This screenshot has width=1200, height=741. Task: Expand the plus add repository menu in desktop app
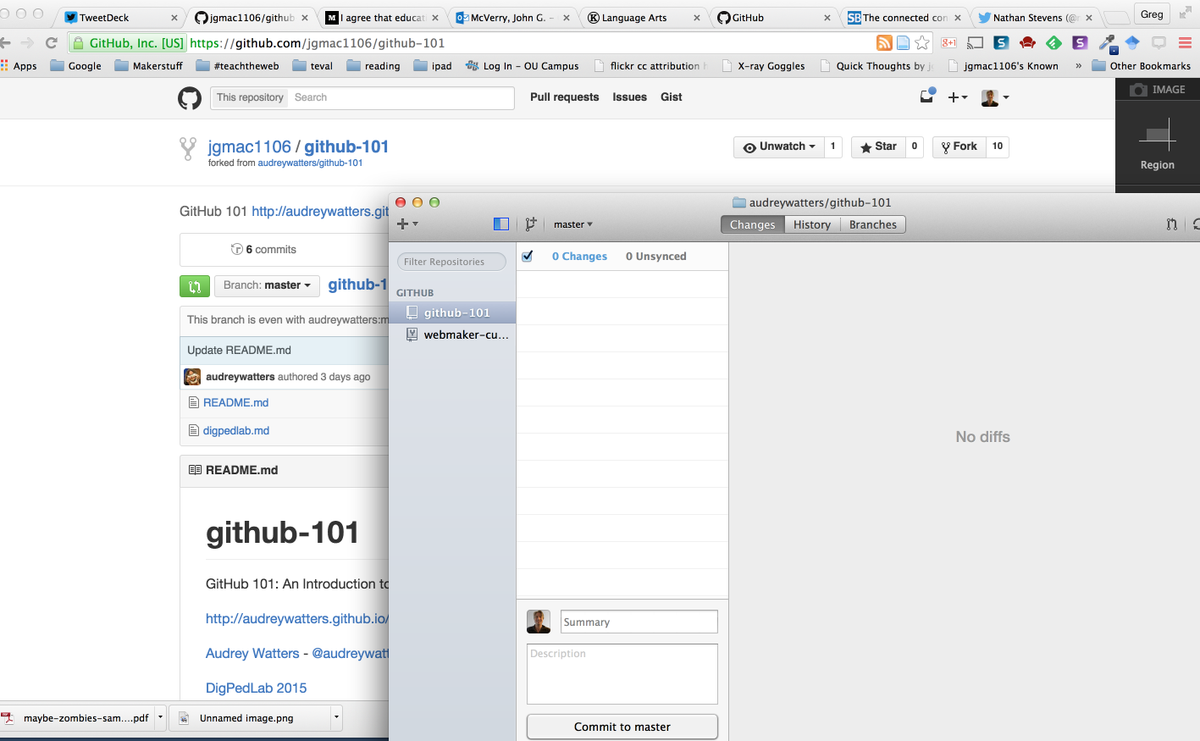tap(407, 224)
